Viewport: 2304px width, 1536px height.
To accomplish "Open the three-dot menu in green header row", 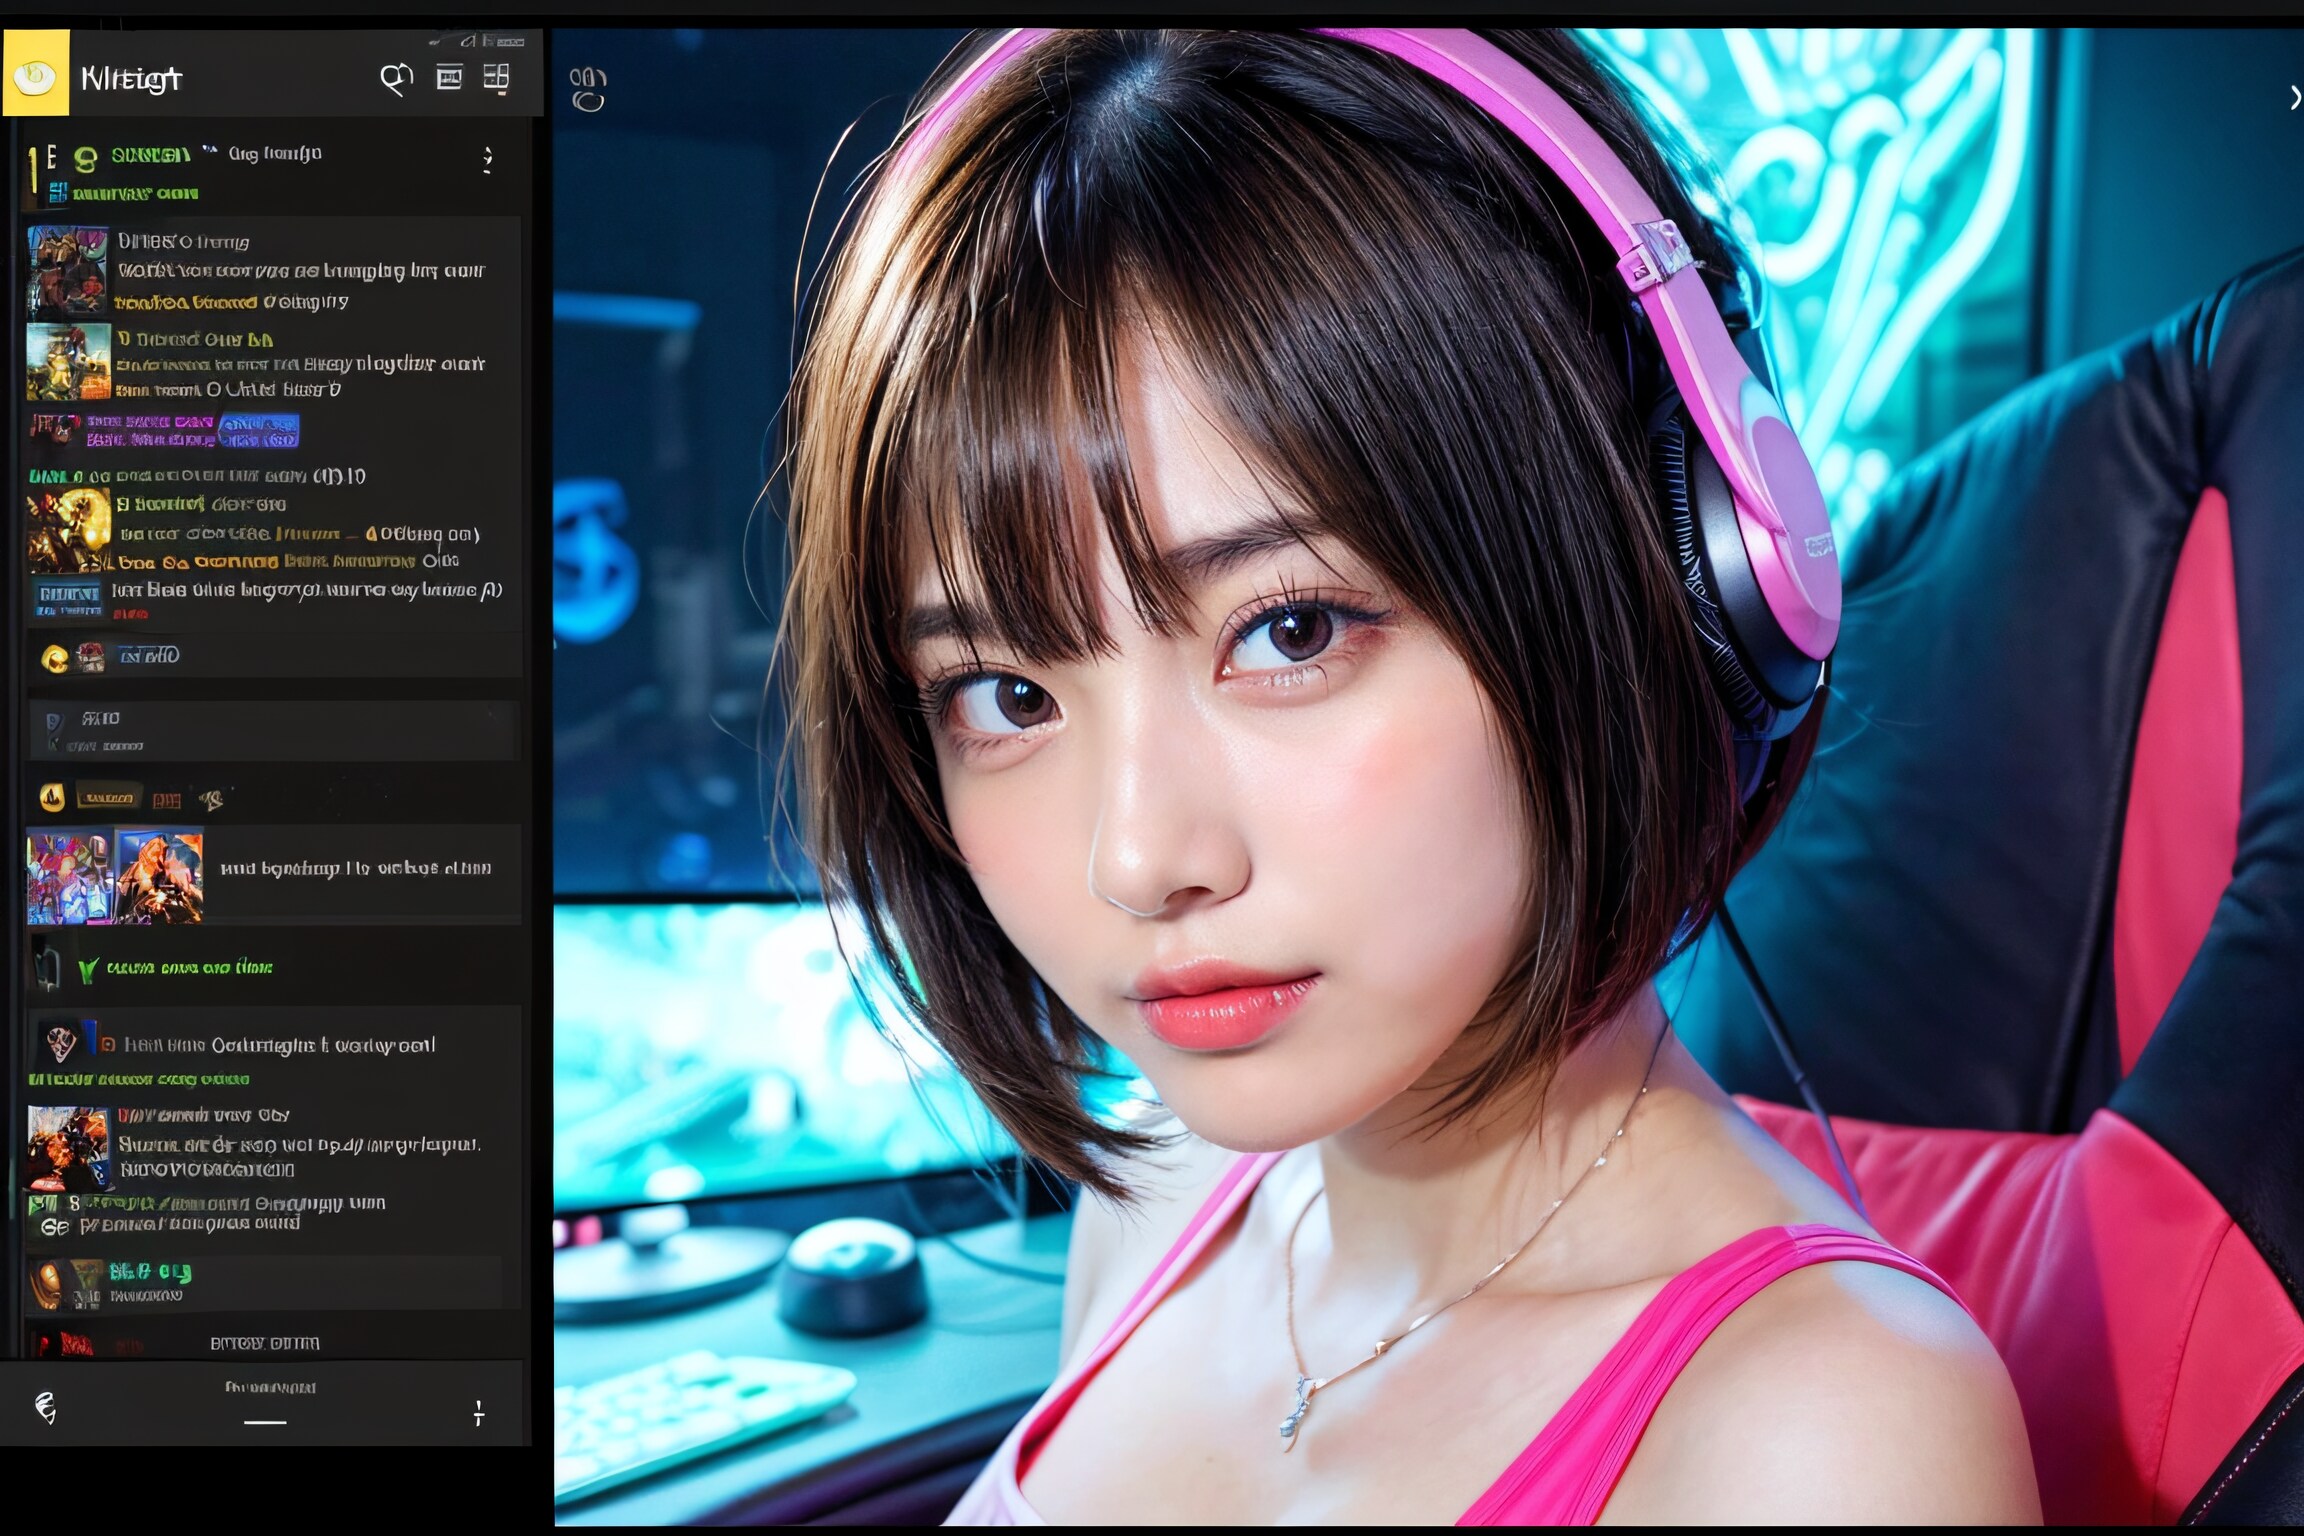I will tap(488, 160).
